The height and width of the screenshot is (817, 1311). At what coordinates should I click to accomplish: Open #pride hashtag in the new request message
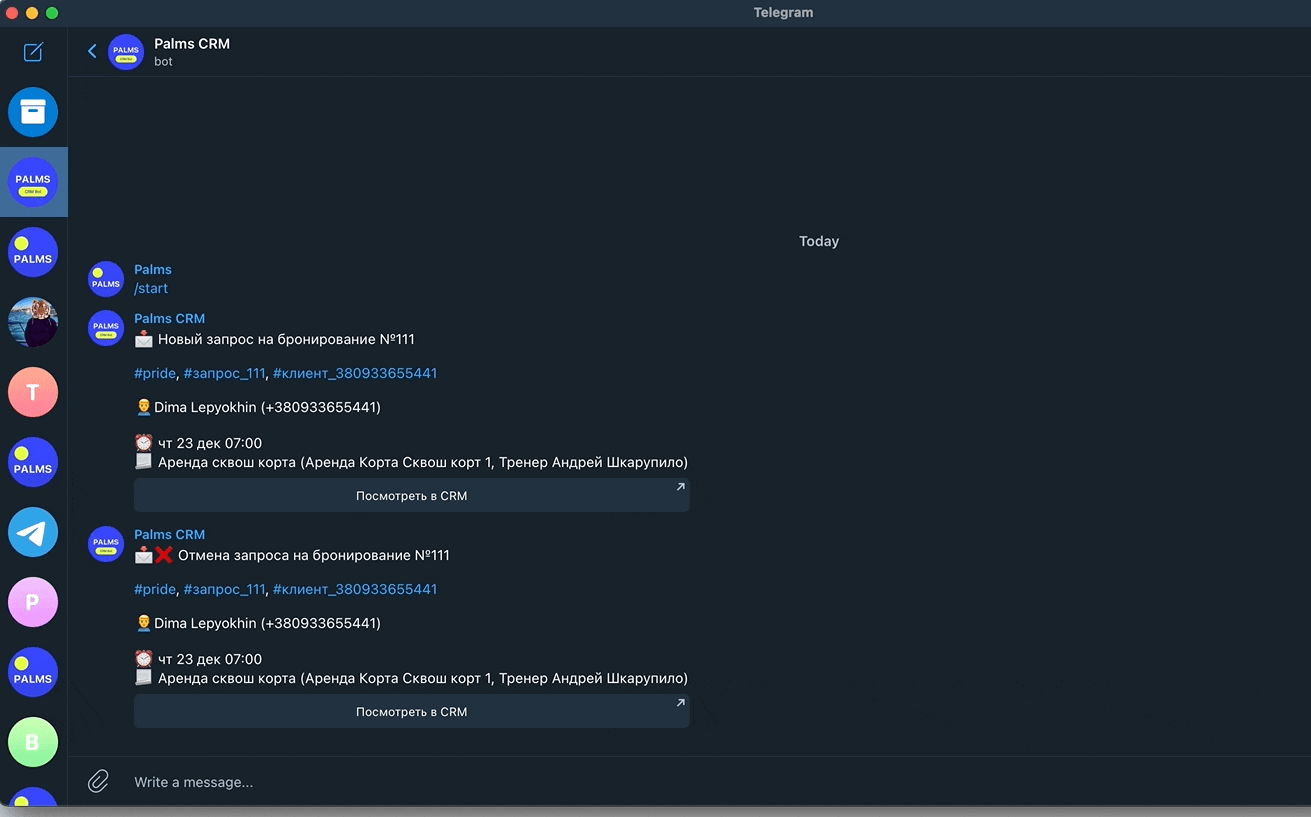155,373
